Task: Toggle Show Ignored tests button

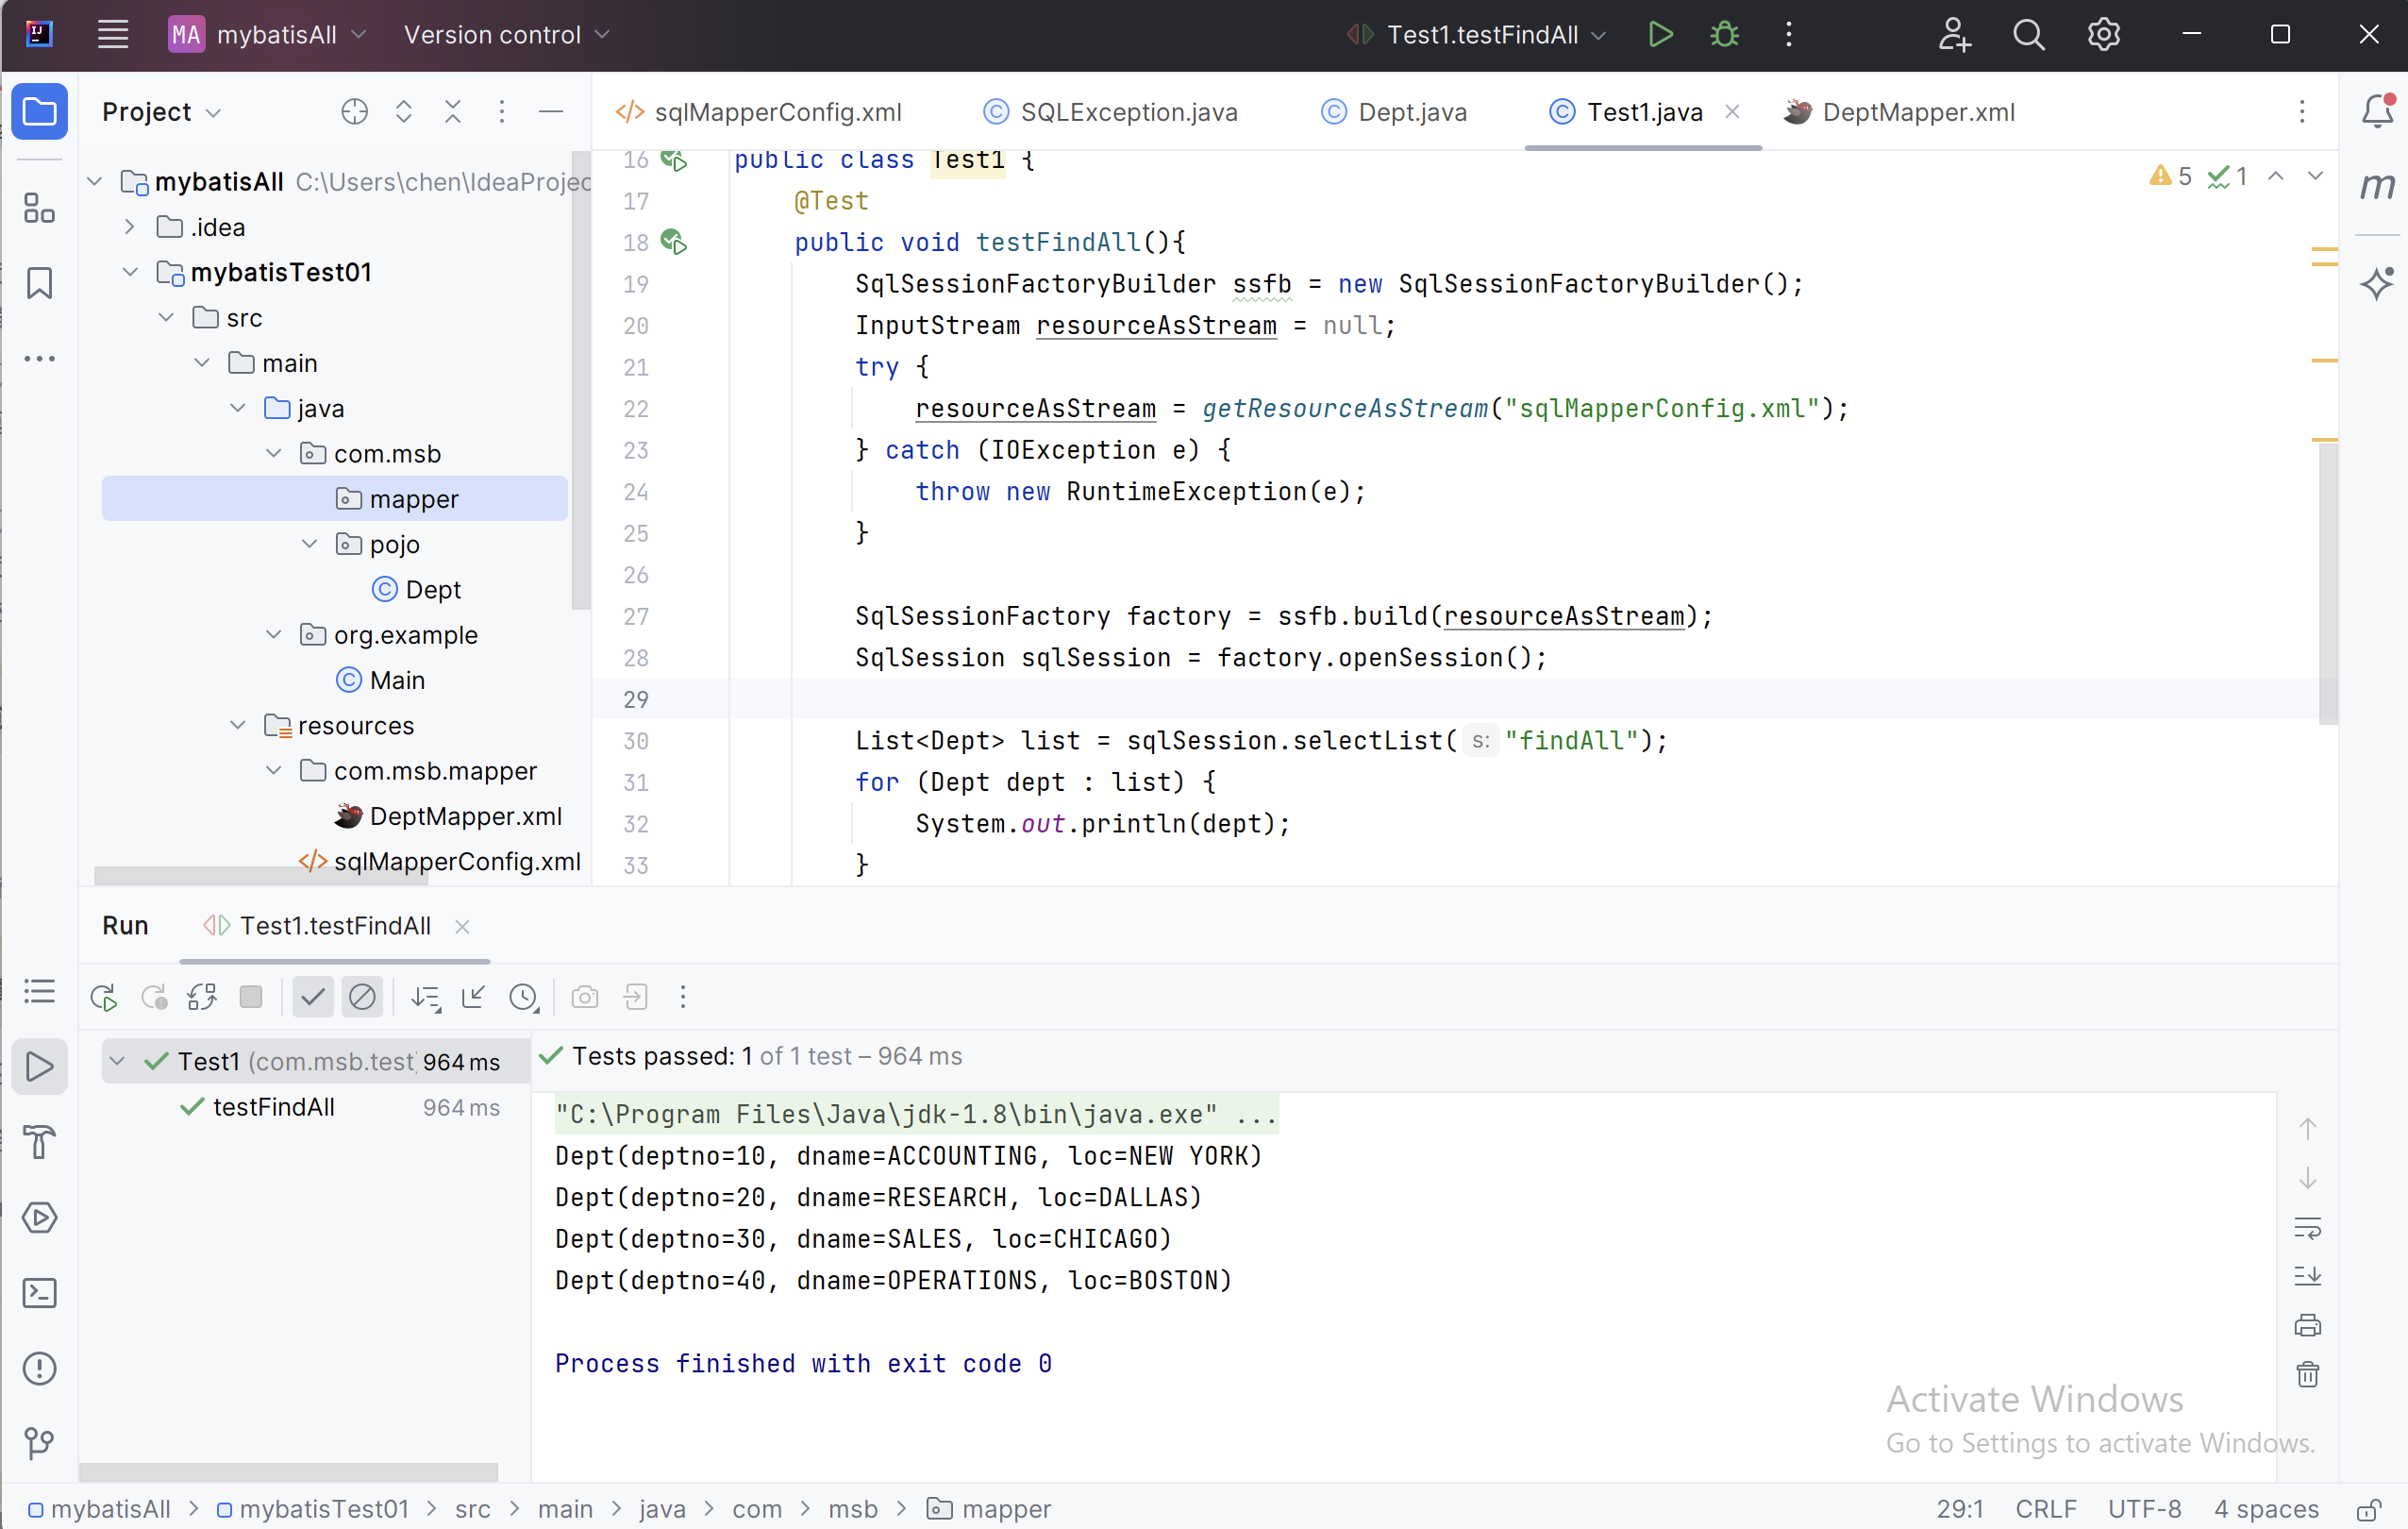Action: (x=362, y=997)
